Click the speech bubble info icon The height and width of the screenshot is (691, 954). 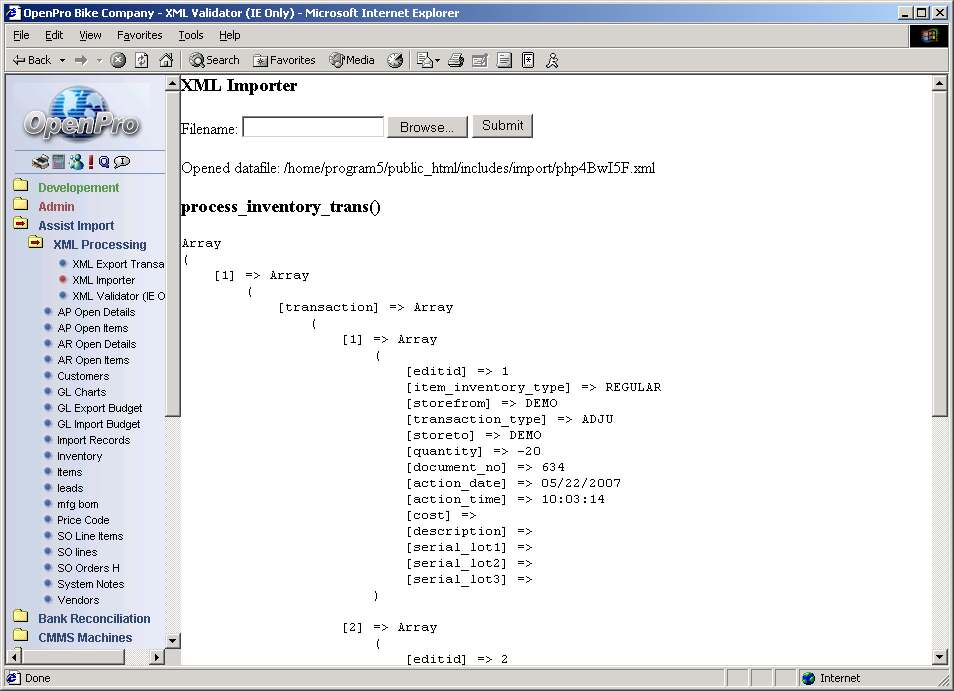122,162
